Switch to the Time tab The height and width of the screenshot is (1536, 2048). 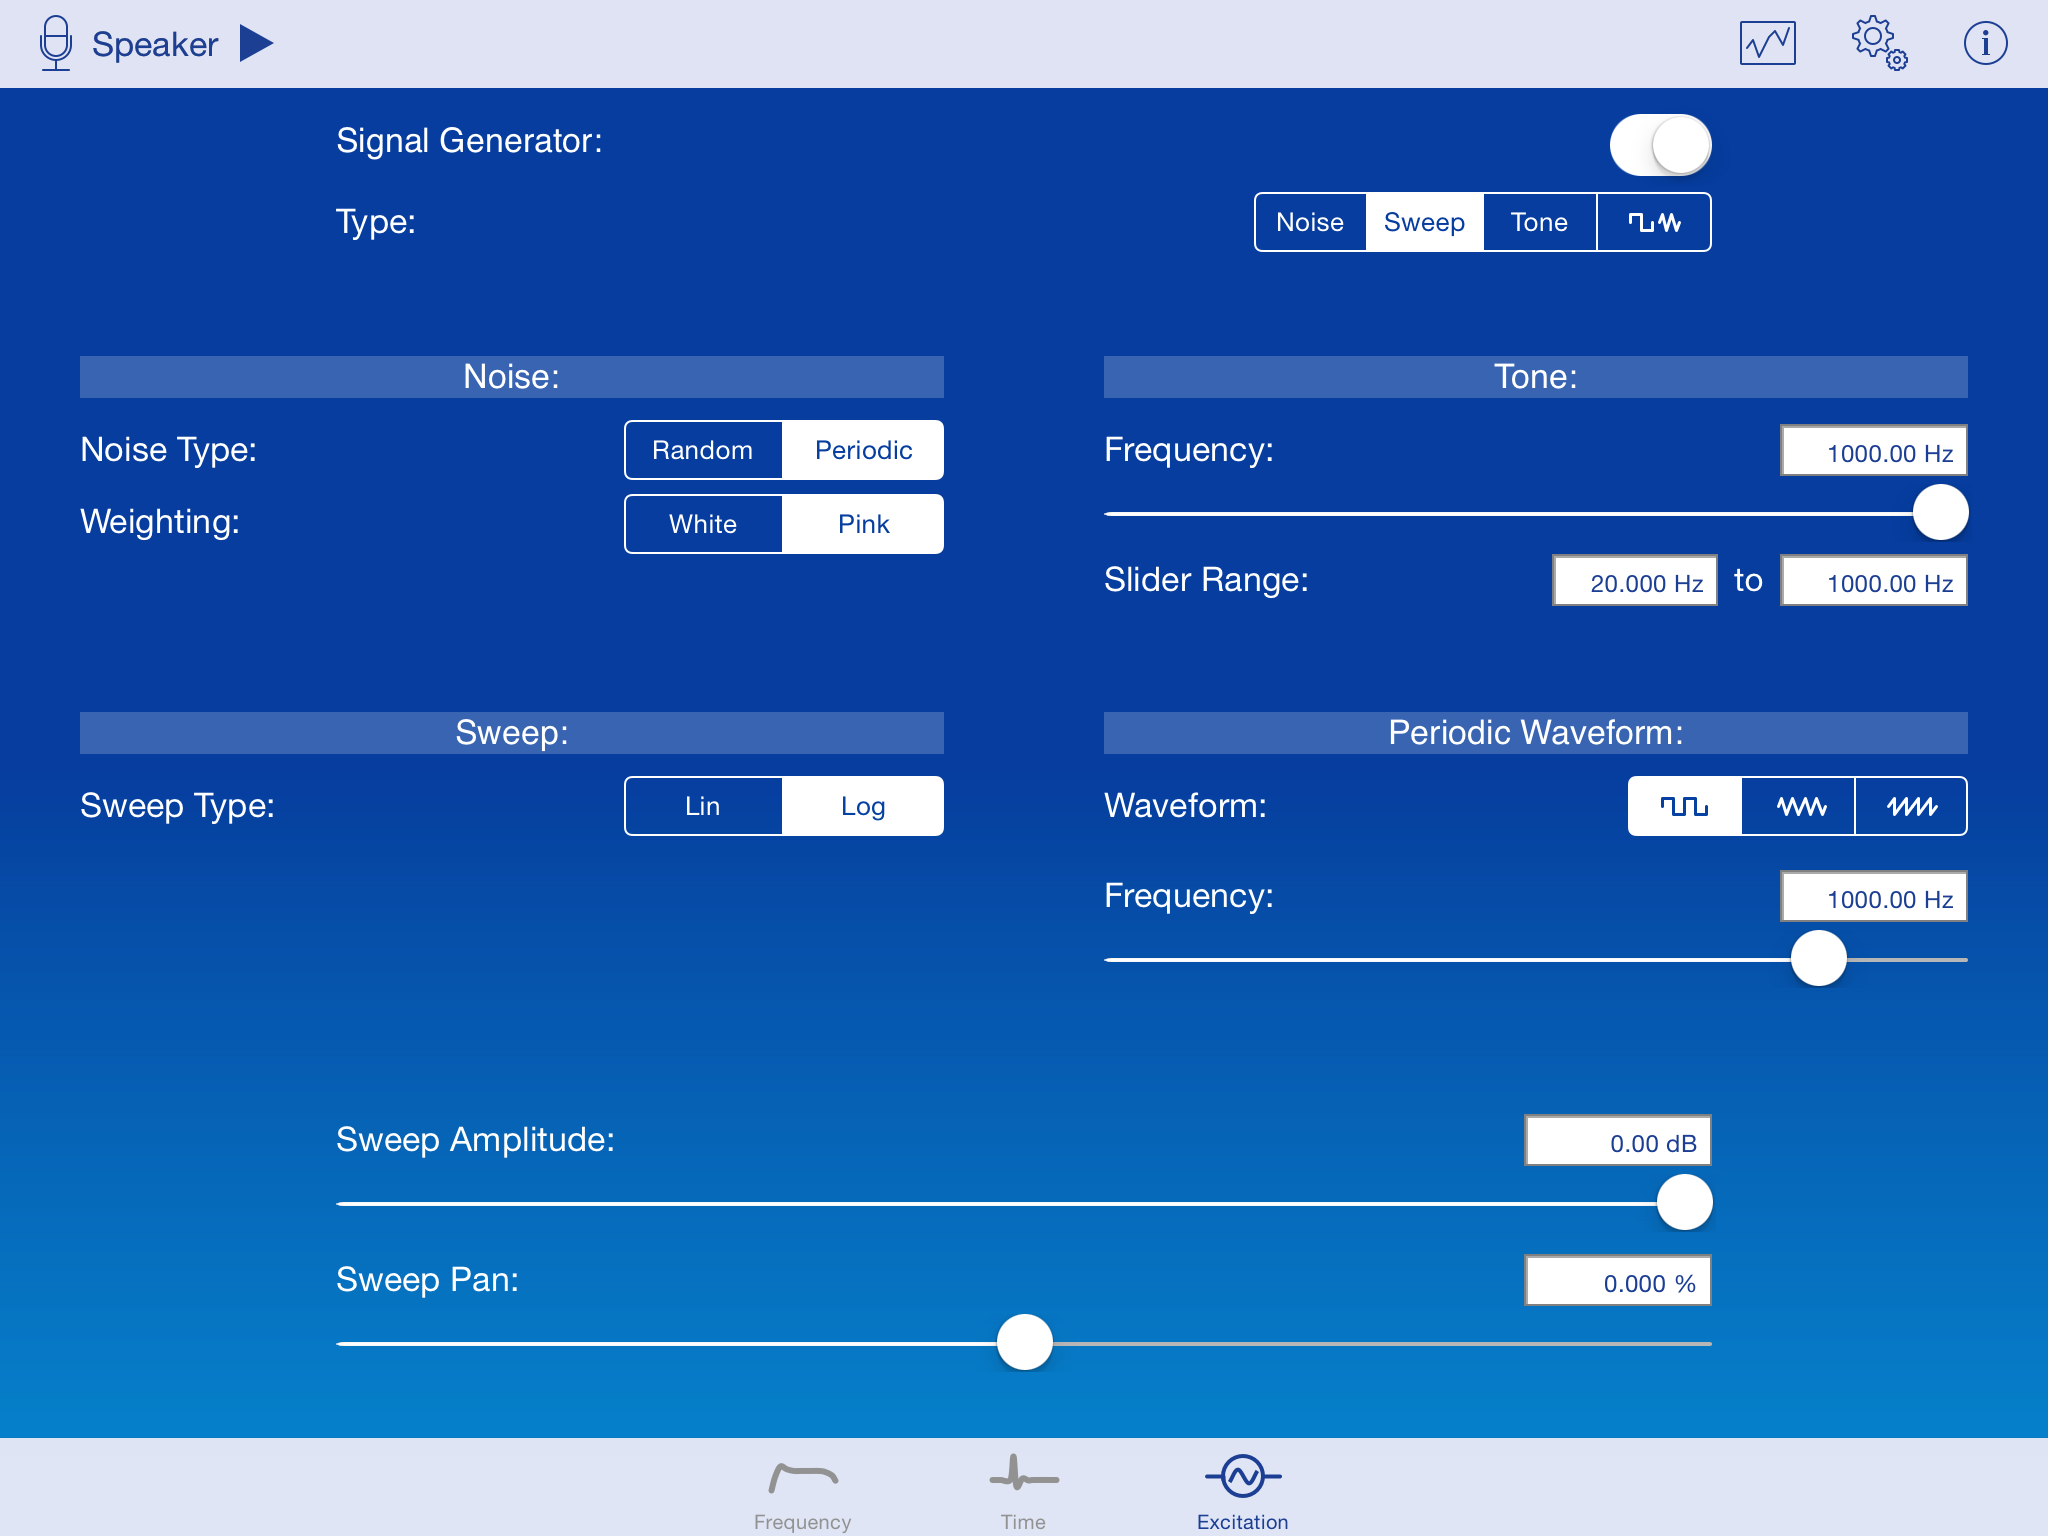[1023, 1490]
